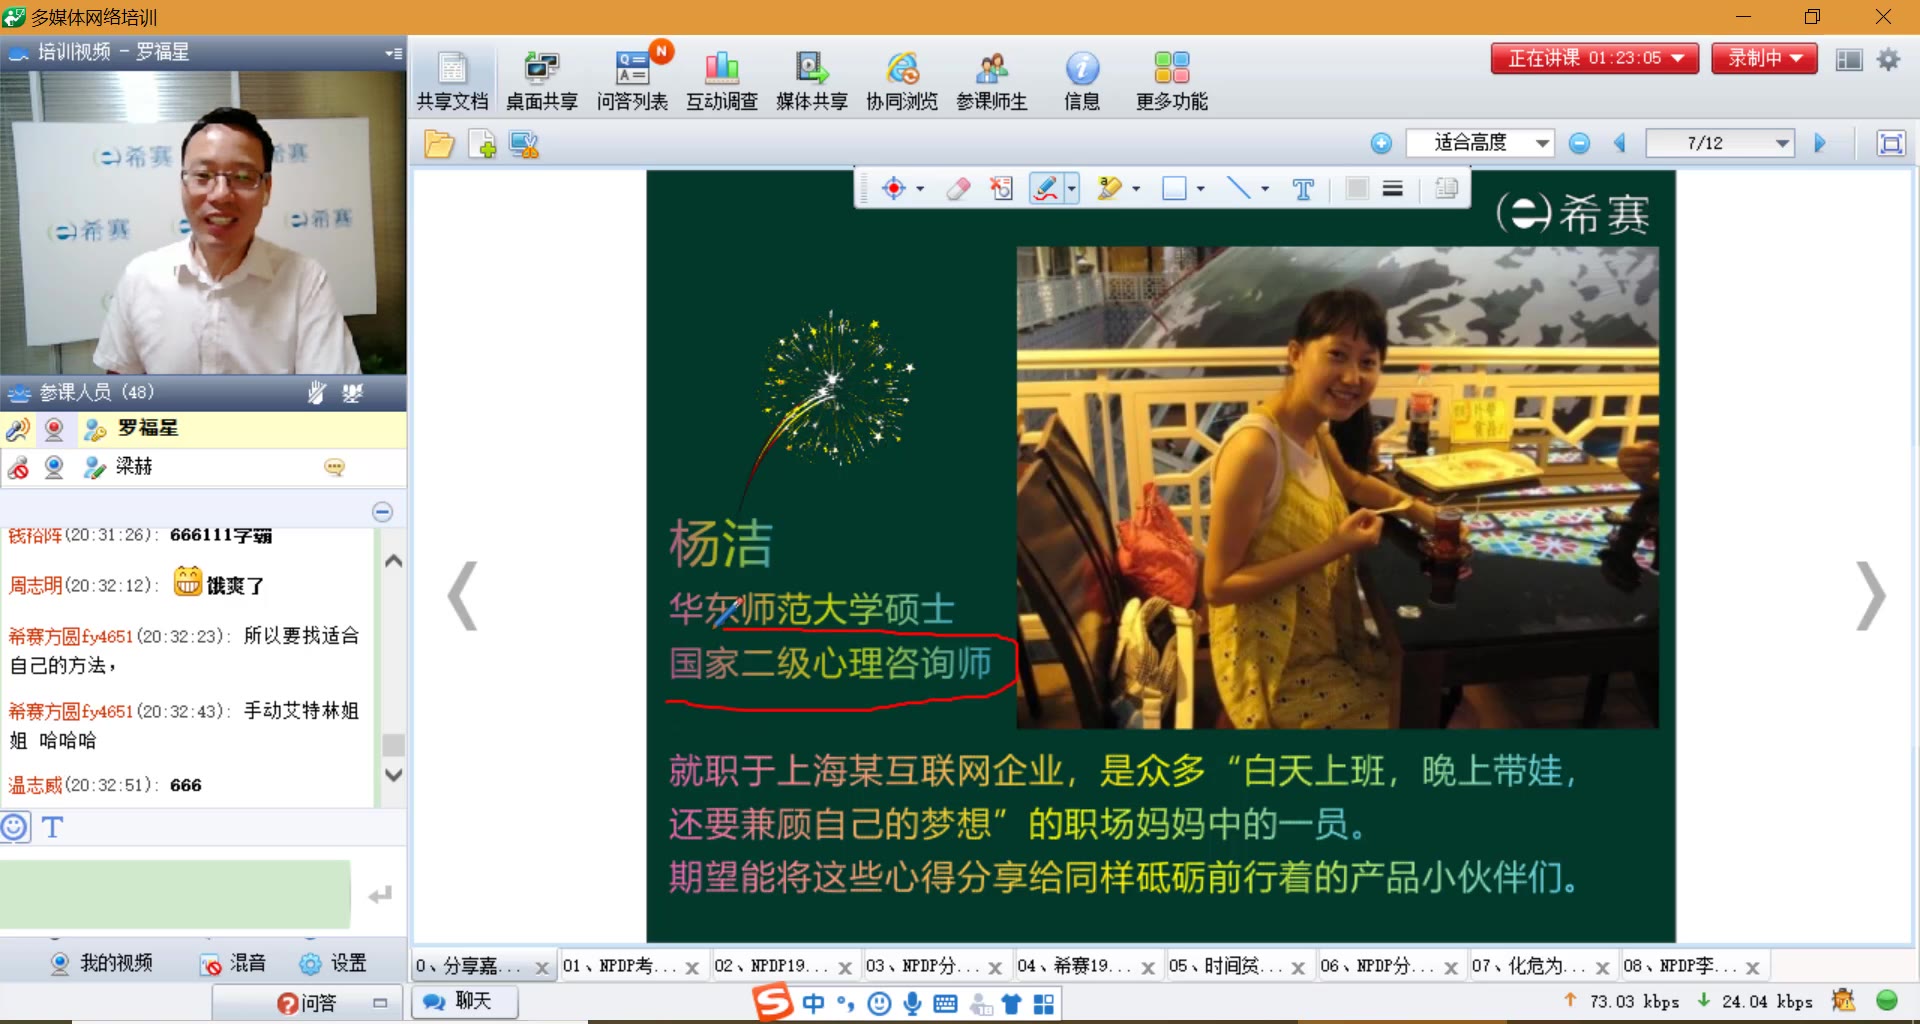Viewport: 1920px width, 1024px height.
Task: Click the 混音 audio mix button
Action: [x=232, y=963]
